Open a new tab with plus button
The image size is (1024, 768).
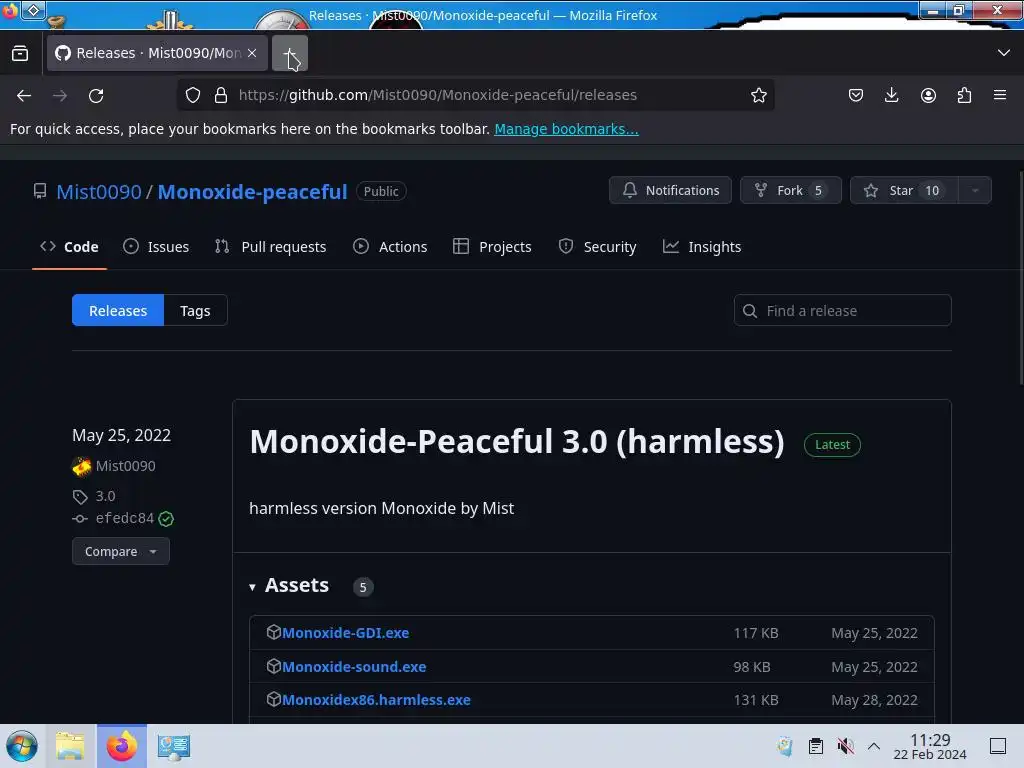tap(289, 53)
